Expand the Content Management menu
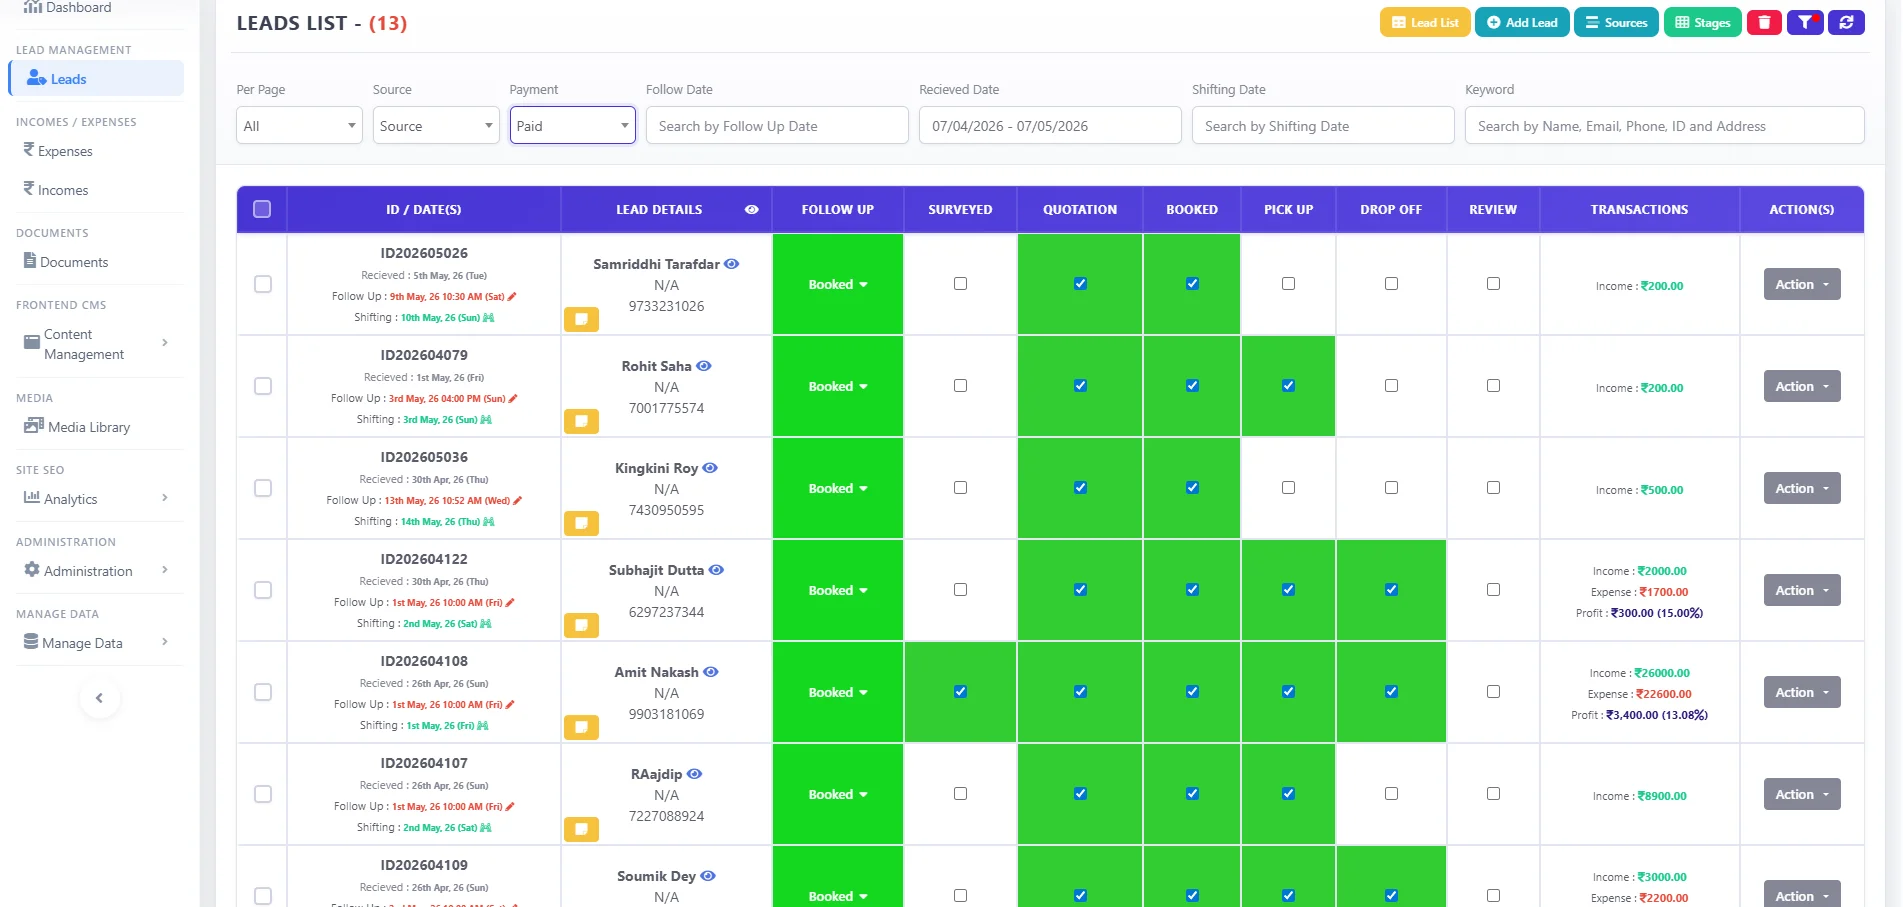 [96, 344]
